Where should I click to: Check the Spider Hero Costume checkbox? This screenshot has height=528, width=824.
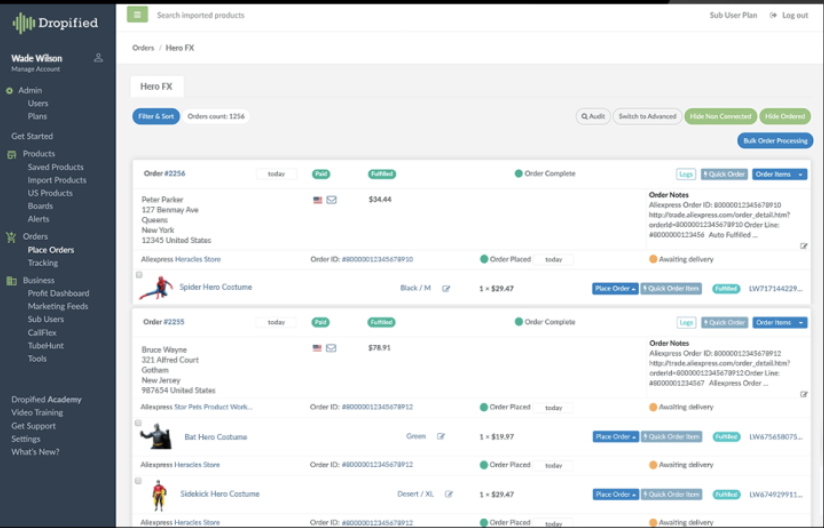click(139, 275)
